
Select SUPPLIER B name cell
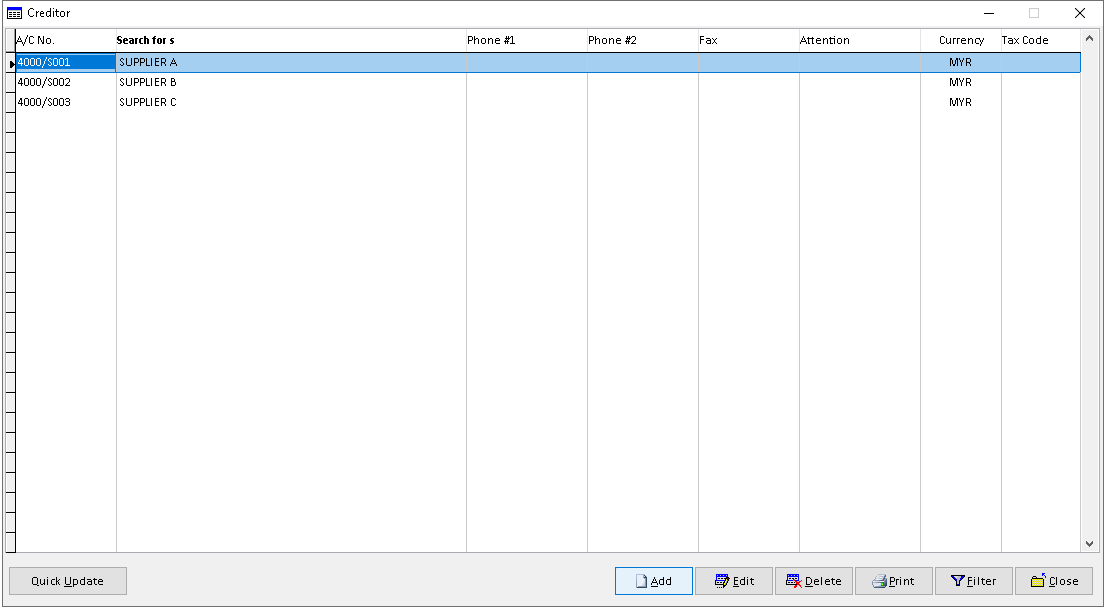click(291, 82)
